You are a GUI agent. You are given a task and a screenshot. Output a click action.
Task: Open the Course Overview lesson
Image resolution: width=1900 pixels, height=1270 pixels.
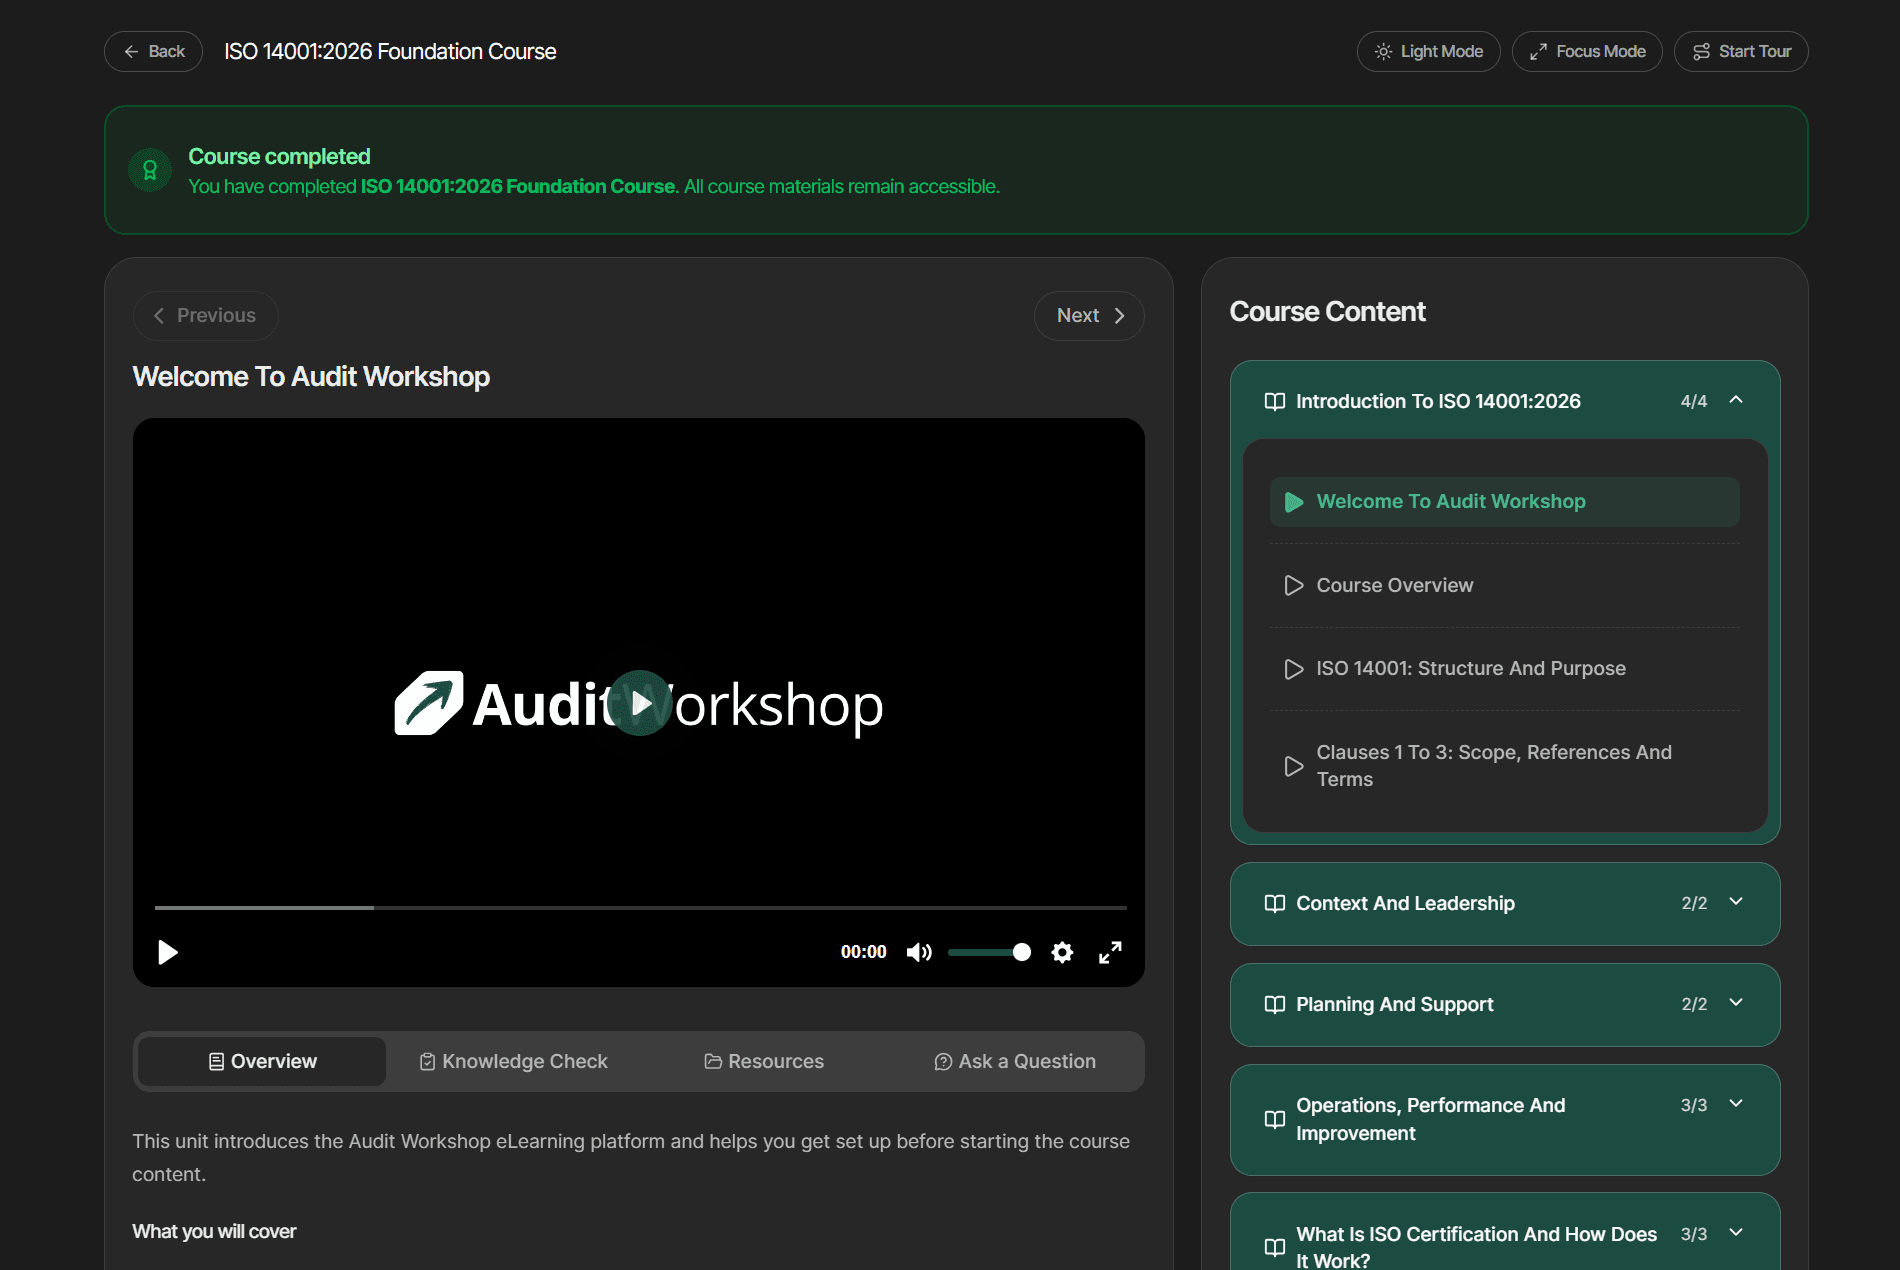1504,585
